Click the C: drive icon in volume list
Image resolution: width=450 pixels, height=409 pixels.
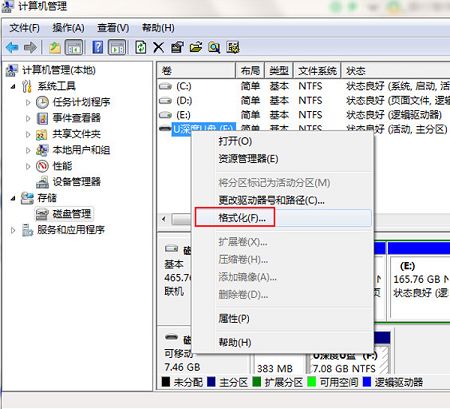(165, 86)
